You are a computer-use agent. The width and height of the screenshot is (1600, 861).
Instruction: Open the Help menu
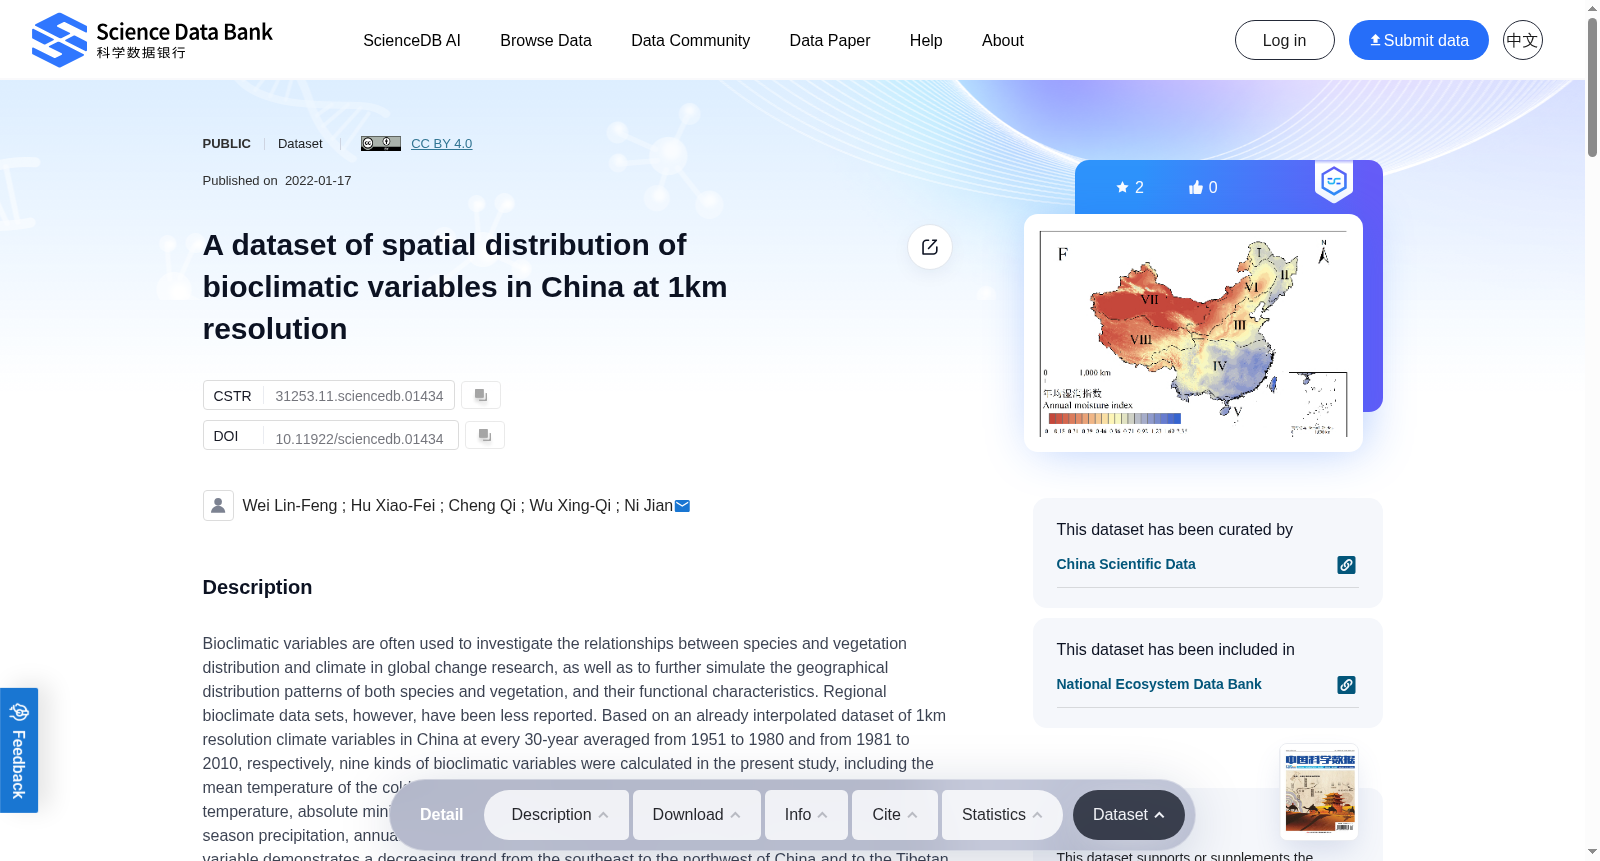point(926,40)
